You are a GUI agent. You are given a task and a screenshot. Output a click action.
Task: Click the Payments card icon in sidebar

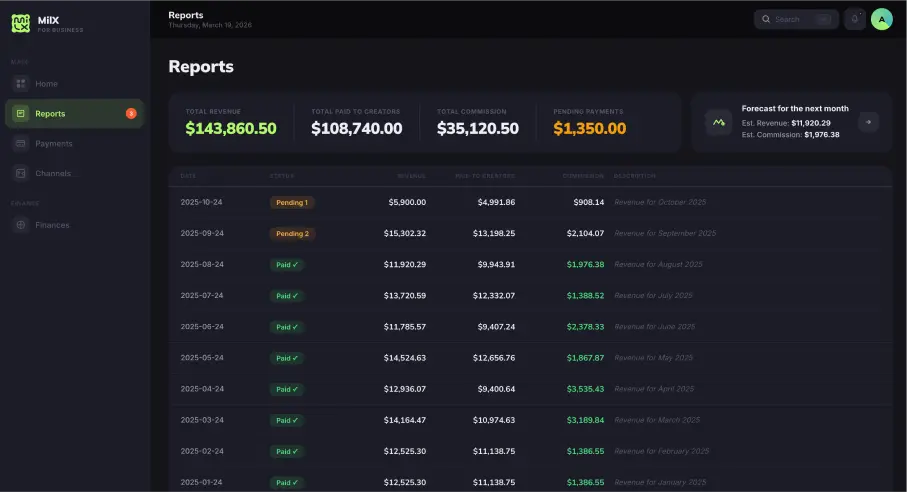point(20,144)
